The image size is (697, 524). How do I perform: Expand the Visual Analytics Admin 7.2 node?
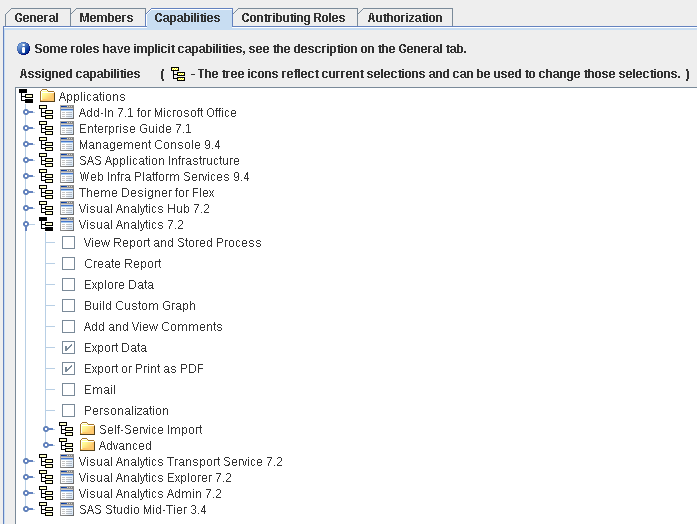pyautogui.click(x=27, y=493)
